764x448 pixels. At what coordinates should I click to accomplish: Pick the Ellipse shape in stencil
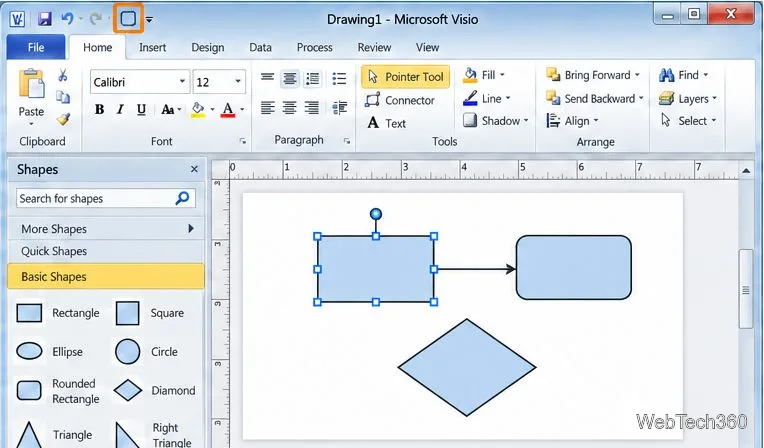coord(50,351)
